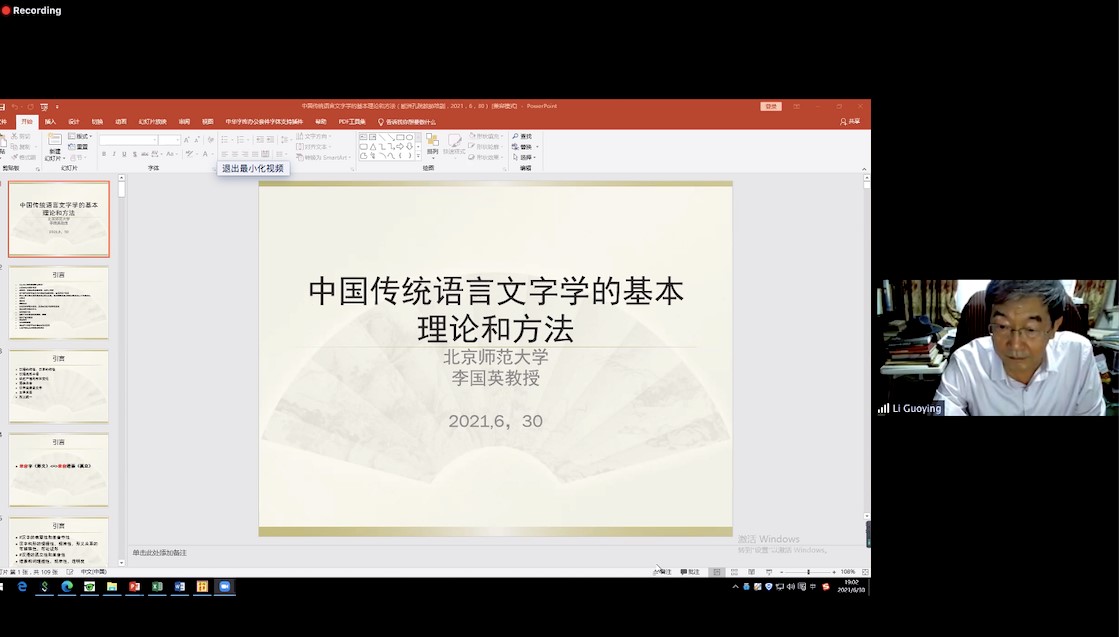Switch to normal view icon
Image resolution: width=1119 pixels, height=637 pixels.
(717, 572)
